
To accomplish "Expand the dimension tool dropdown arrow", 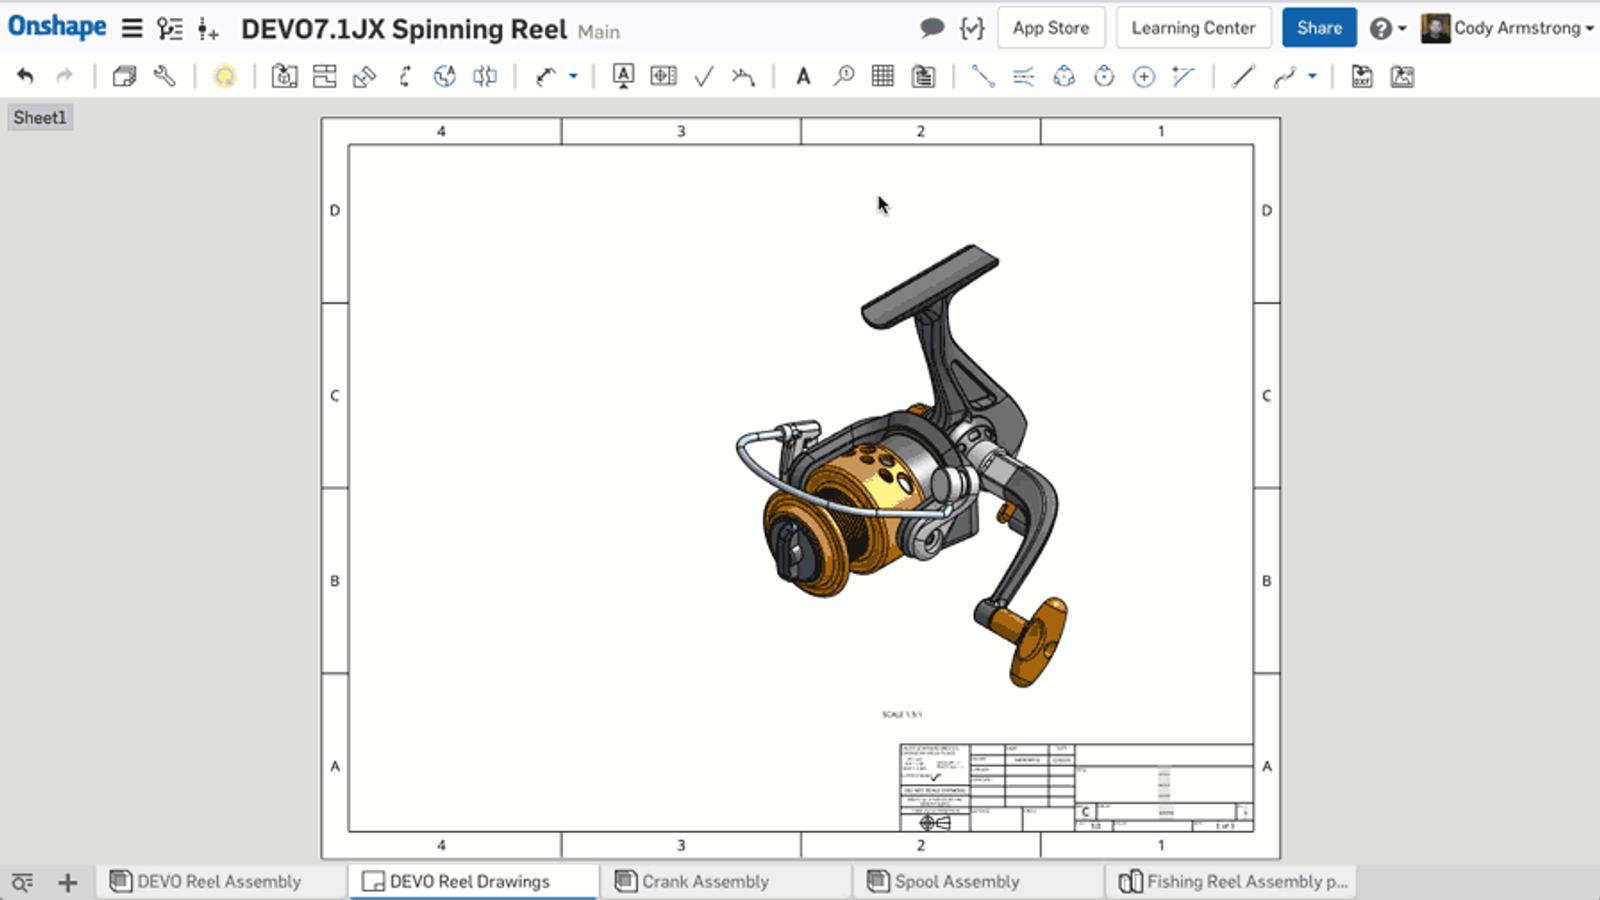I will [x=573, y=76].
